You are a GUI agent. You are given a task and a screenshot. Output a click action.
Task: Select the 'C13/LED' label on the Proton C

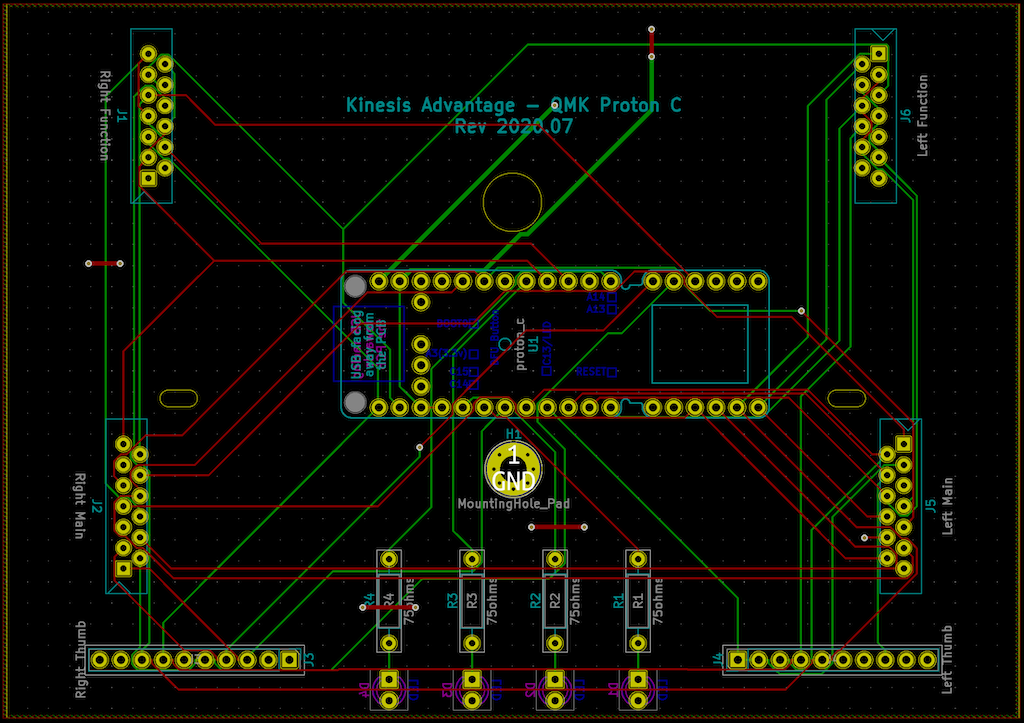pos(547,344)
